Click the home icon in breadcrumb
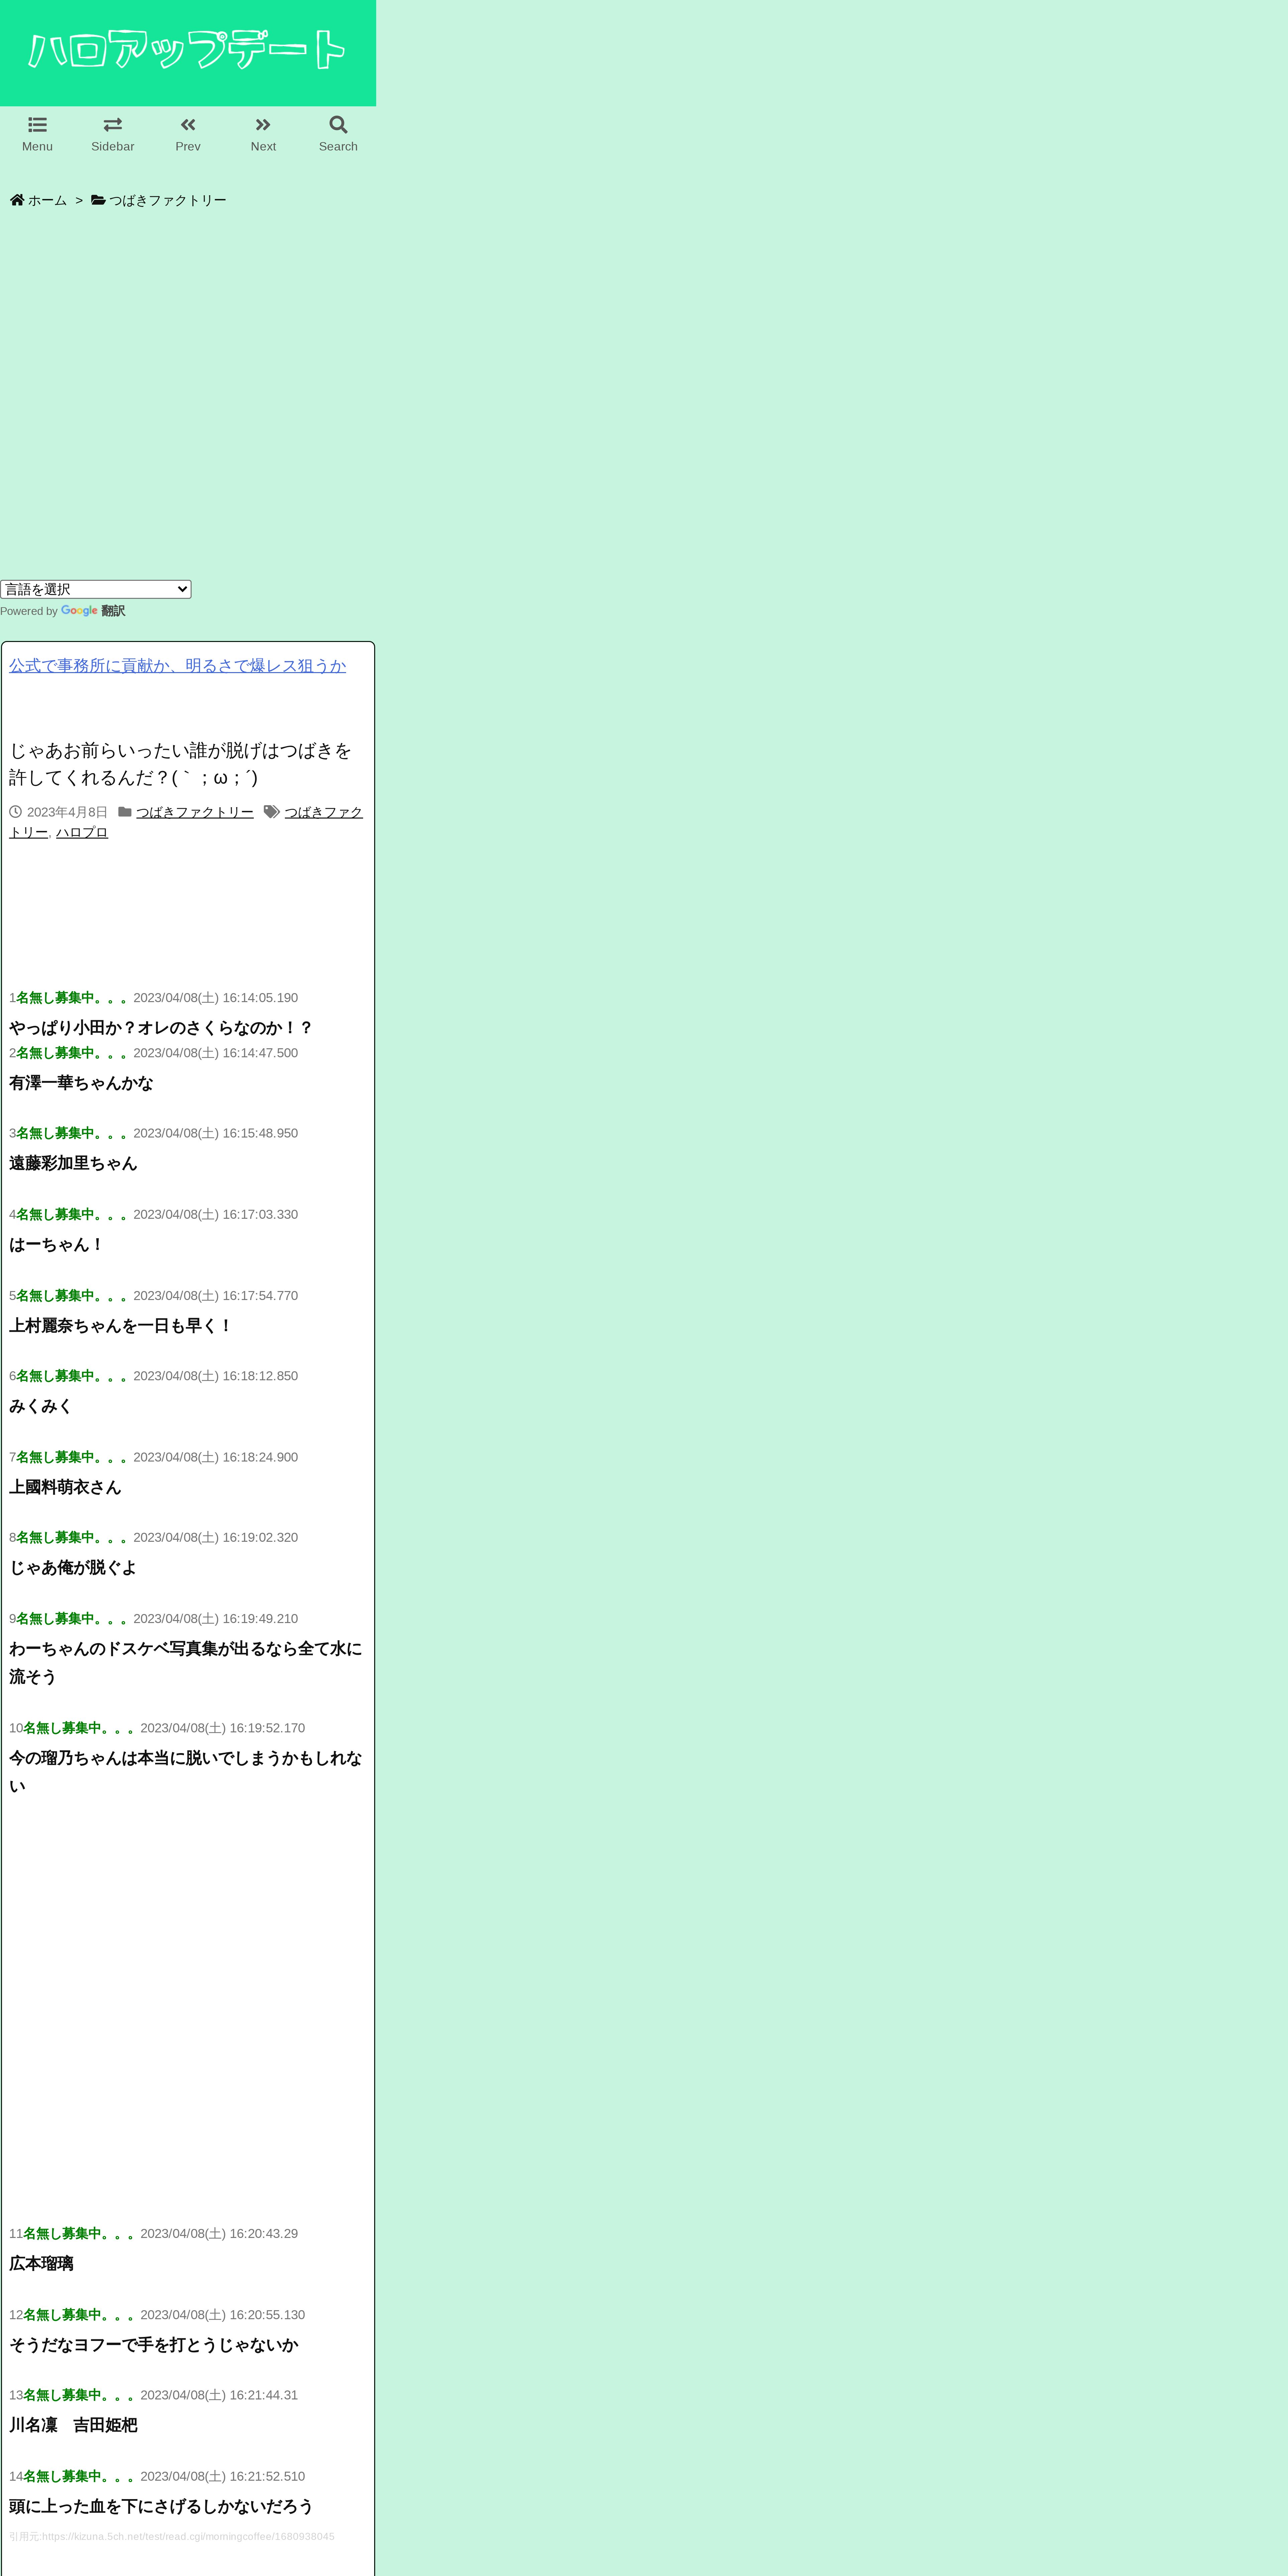The image size is (1288, 2576). pos(17,200)
